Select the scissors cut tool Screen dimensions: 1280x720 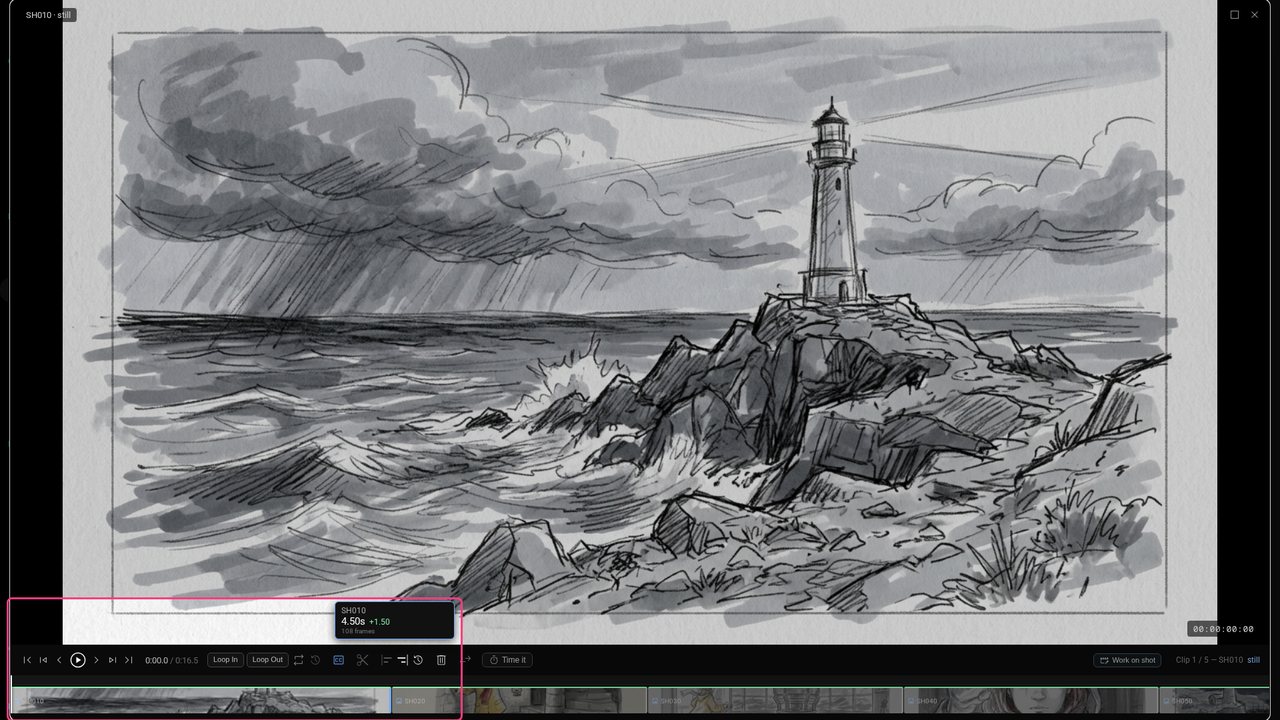[362, 660]
